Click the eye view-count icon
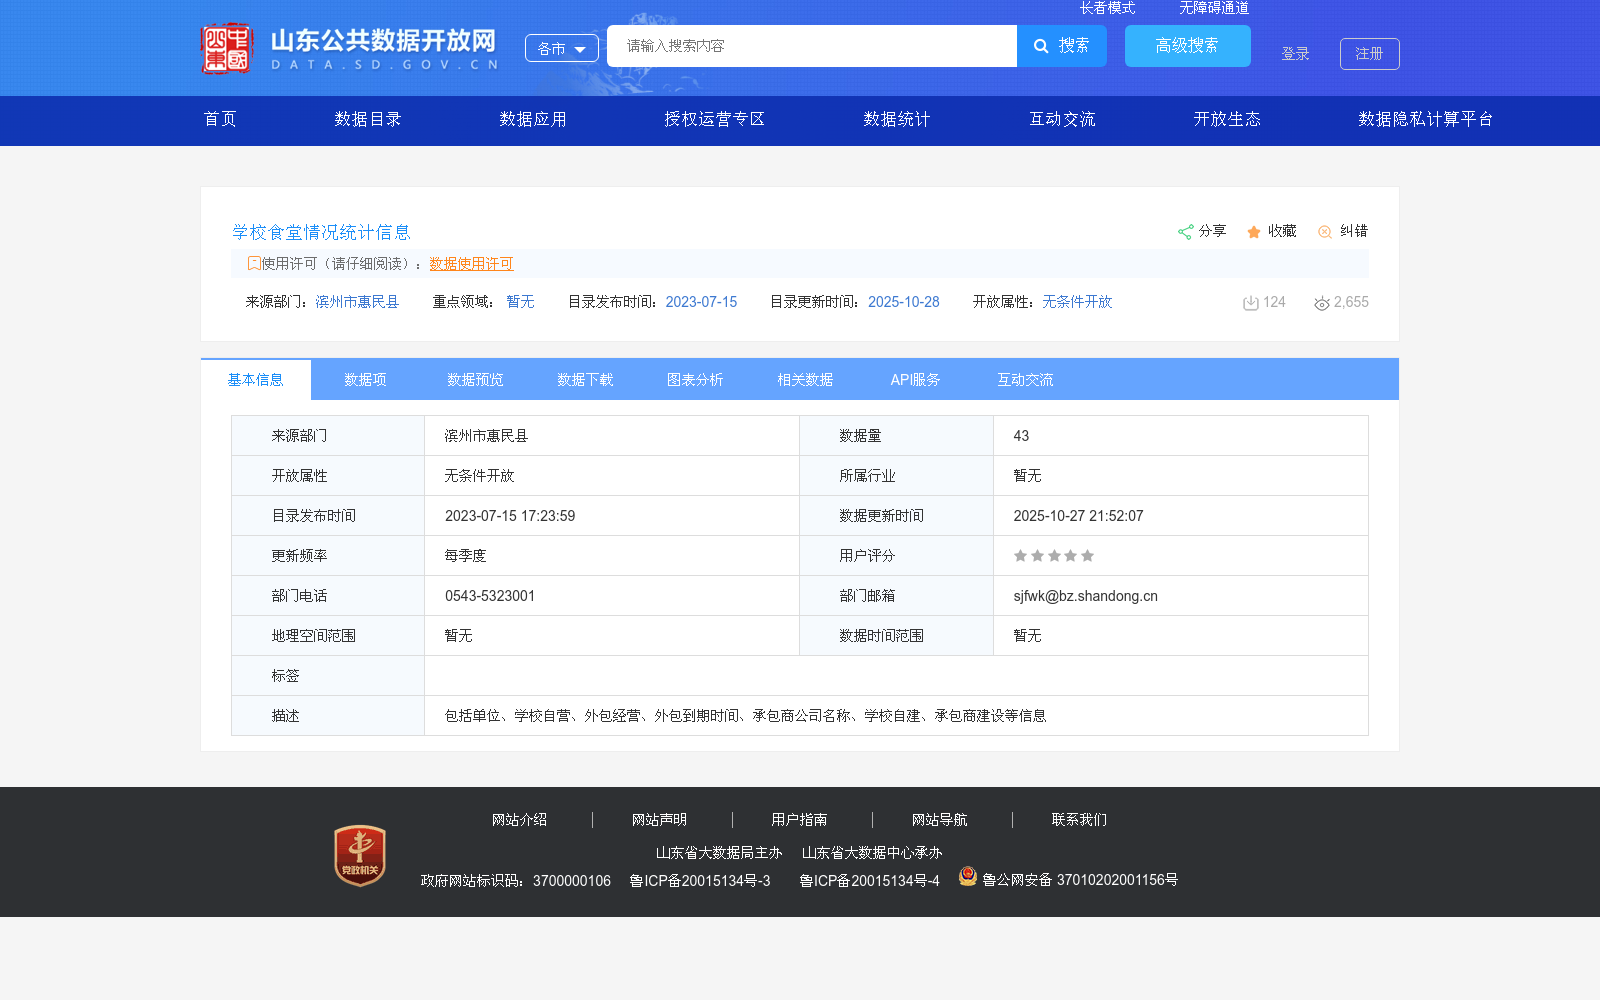This screenshot has height=1000, width=1600. (1321, 302)
